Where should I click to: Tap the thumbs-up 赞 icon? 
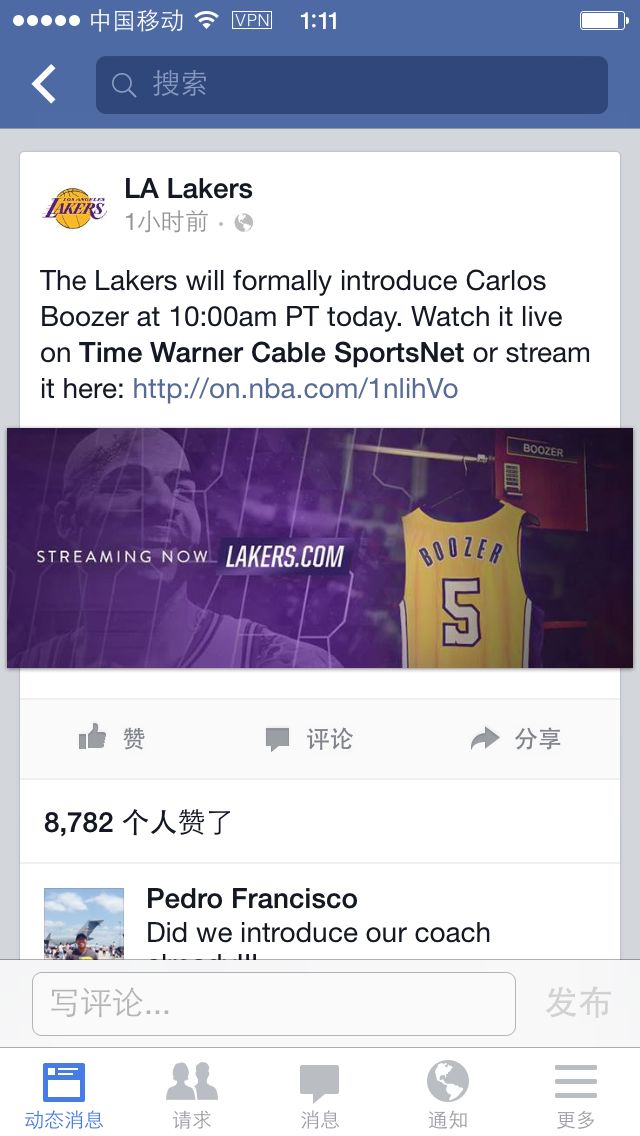coord(92,738)
